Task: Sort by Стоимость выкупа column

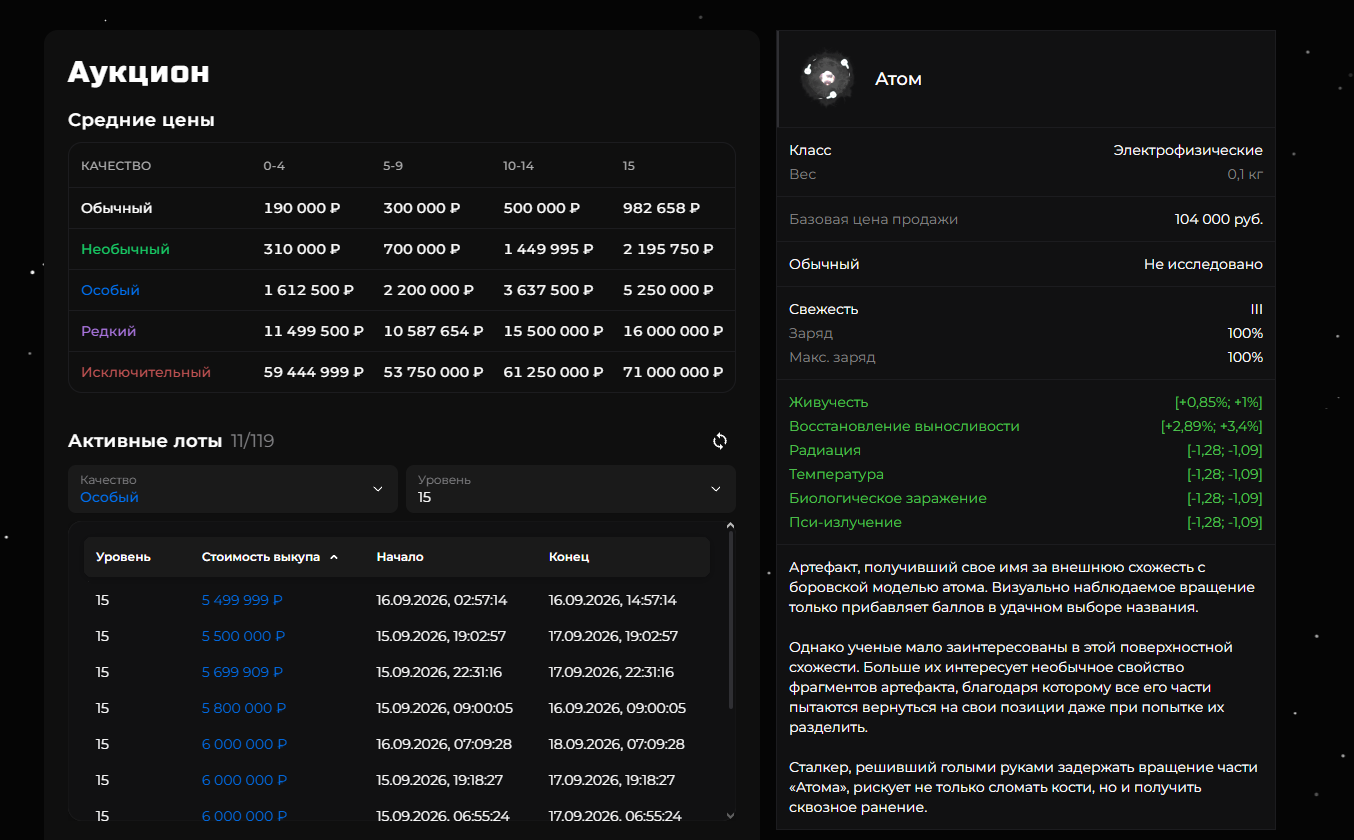Action: (261, 557)
